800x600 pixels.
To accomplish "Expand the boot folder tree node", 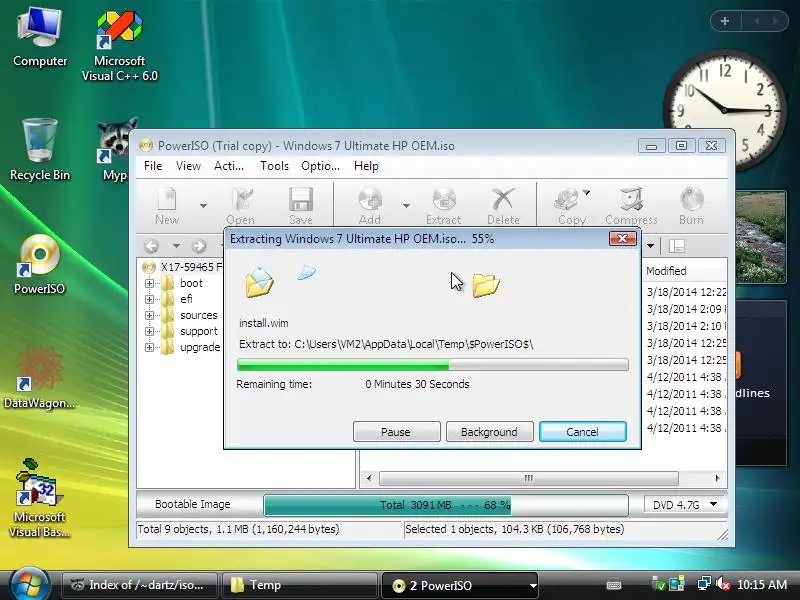I will tap(149, 283).
